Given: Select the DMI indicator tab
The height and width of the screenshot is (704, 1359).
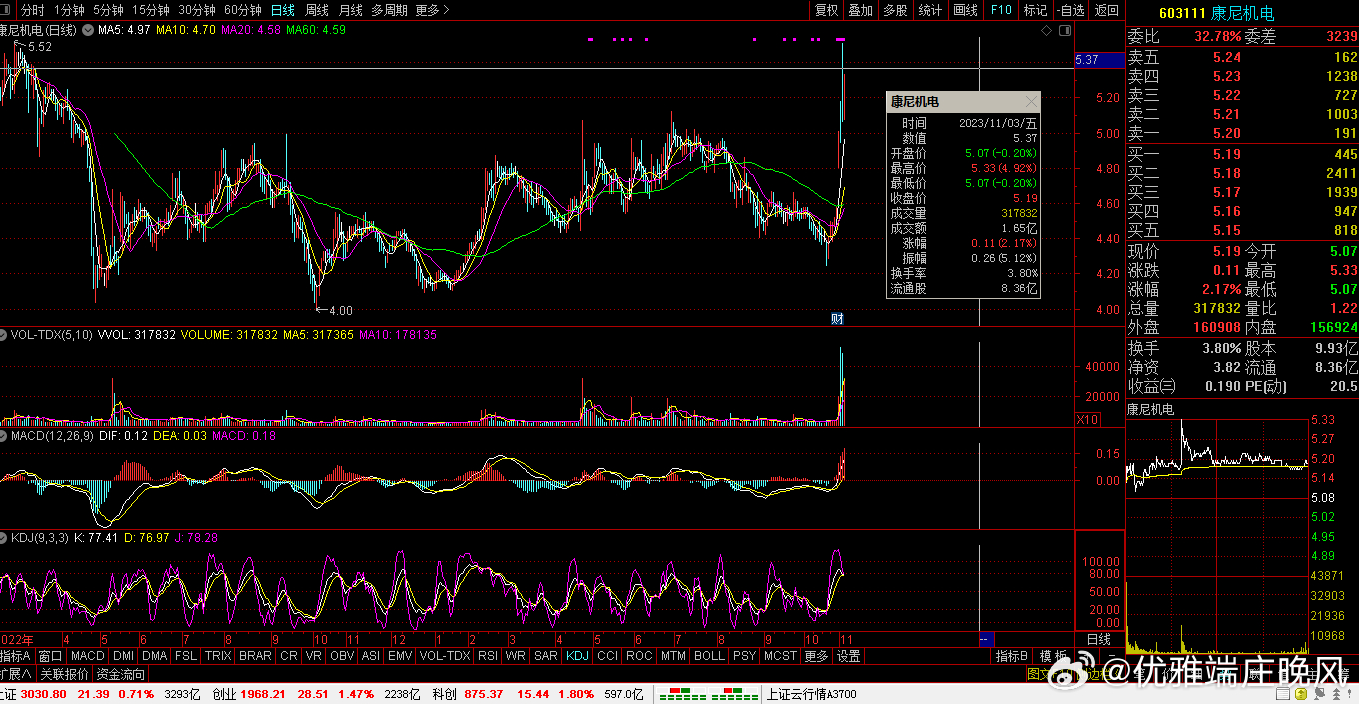Looking at the screenshot, I should [x=123, y=656].
